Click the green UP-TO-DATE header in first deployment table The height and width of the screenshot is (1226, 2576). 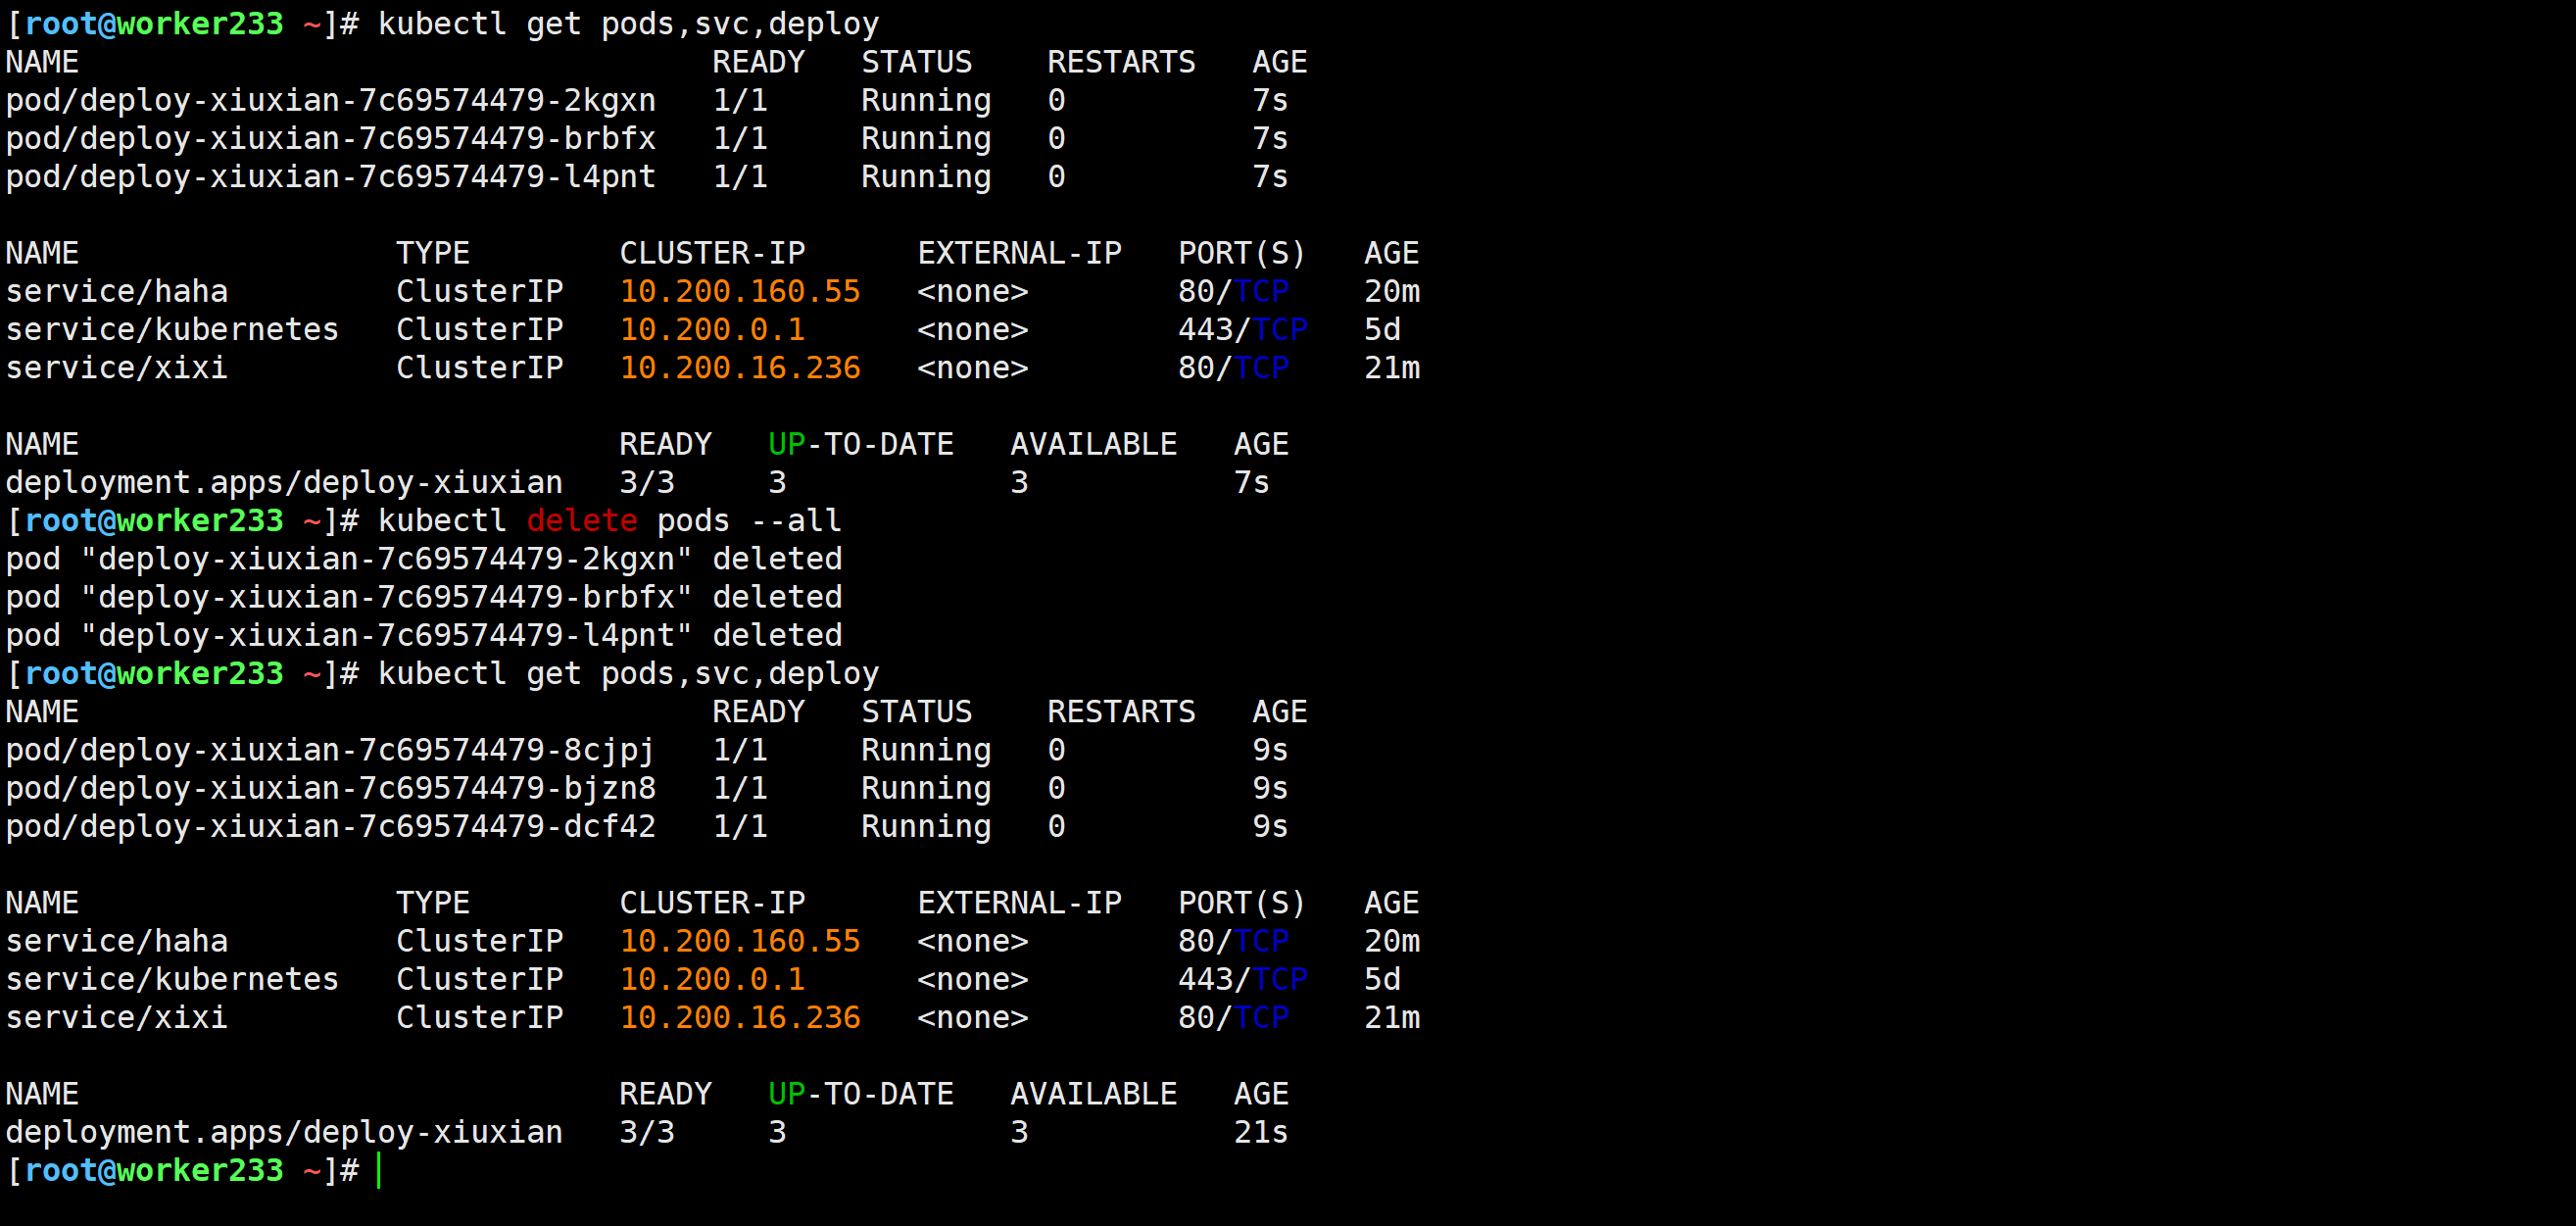point(860,444)
